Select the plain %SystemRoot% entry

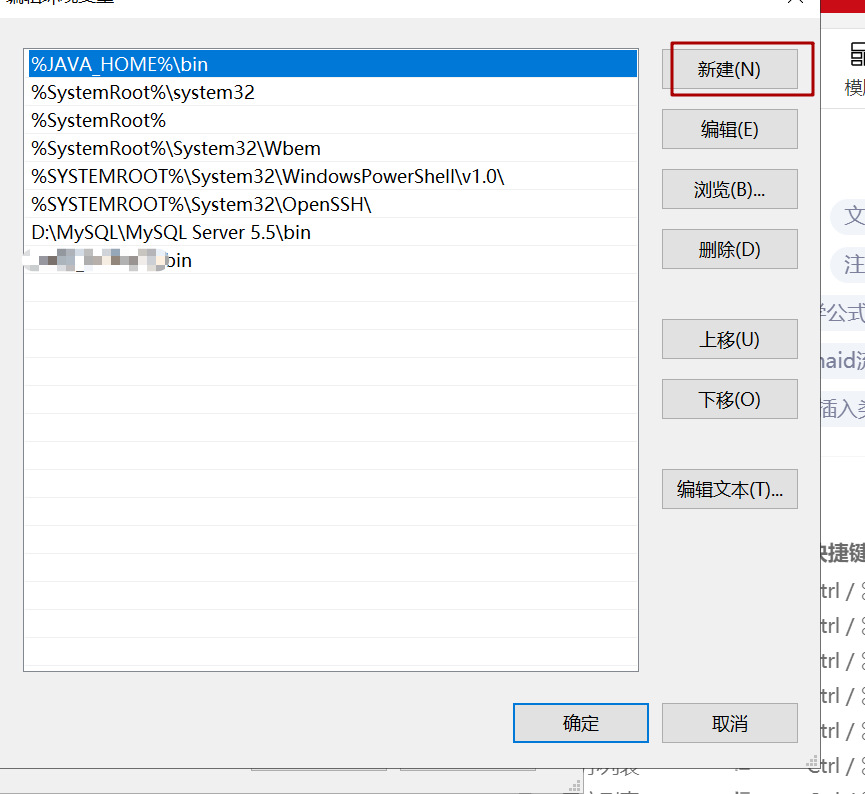331,120
